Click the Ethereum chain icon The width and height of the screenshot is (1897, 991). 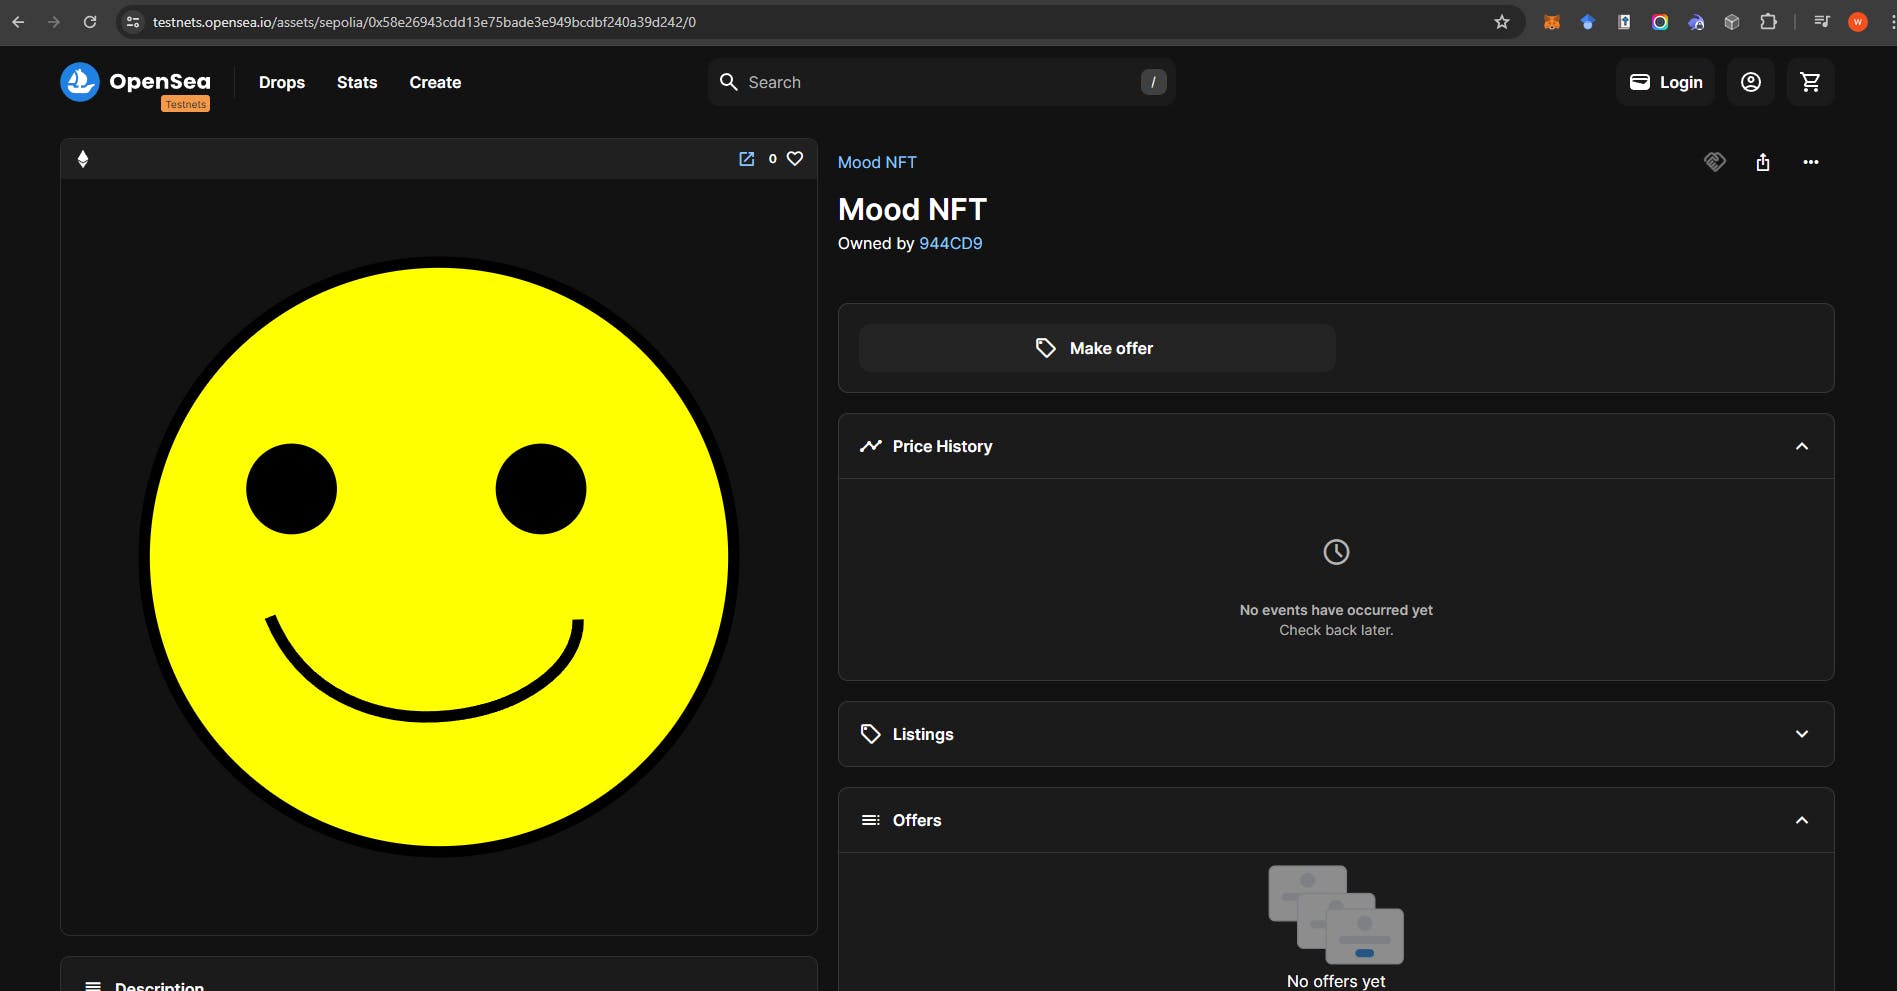click(x=83, y=159)
